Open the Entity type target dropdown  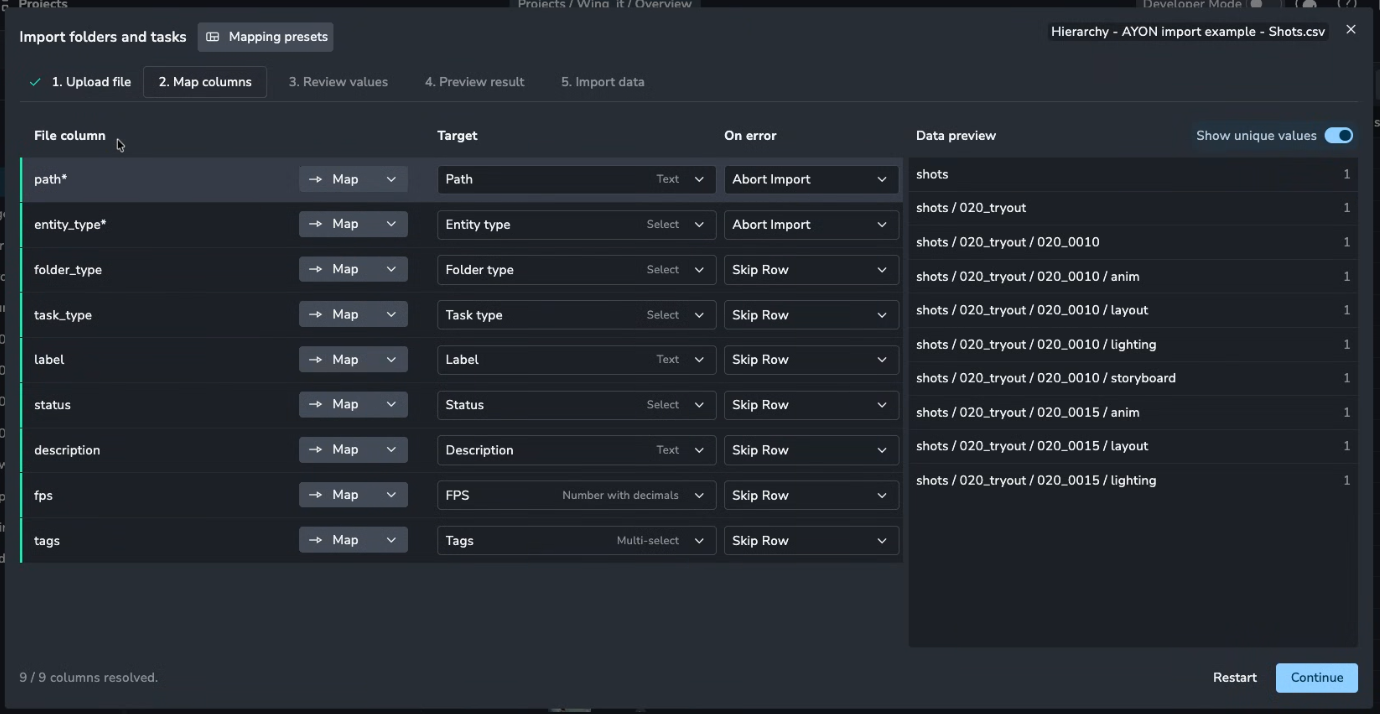576,224
